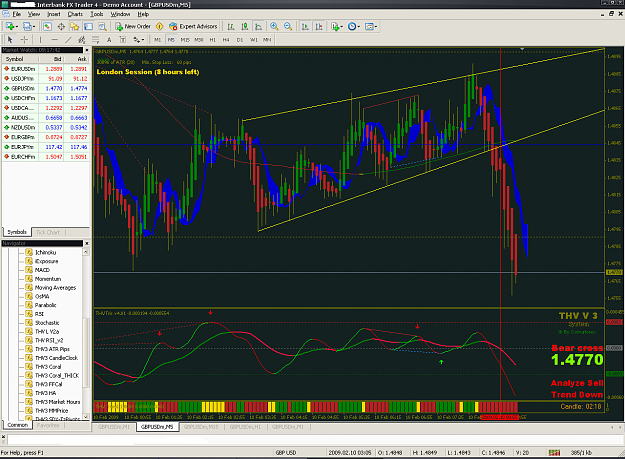Select USDJPYm row in Market Watch
Screen dimensions: 625x459
tap(46, 78)
